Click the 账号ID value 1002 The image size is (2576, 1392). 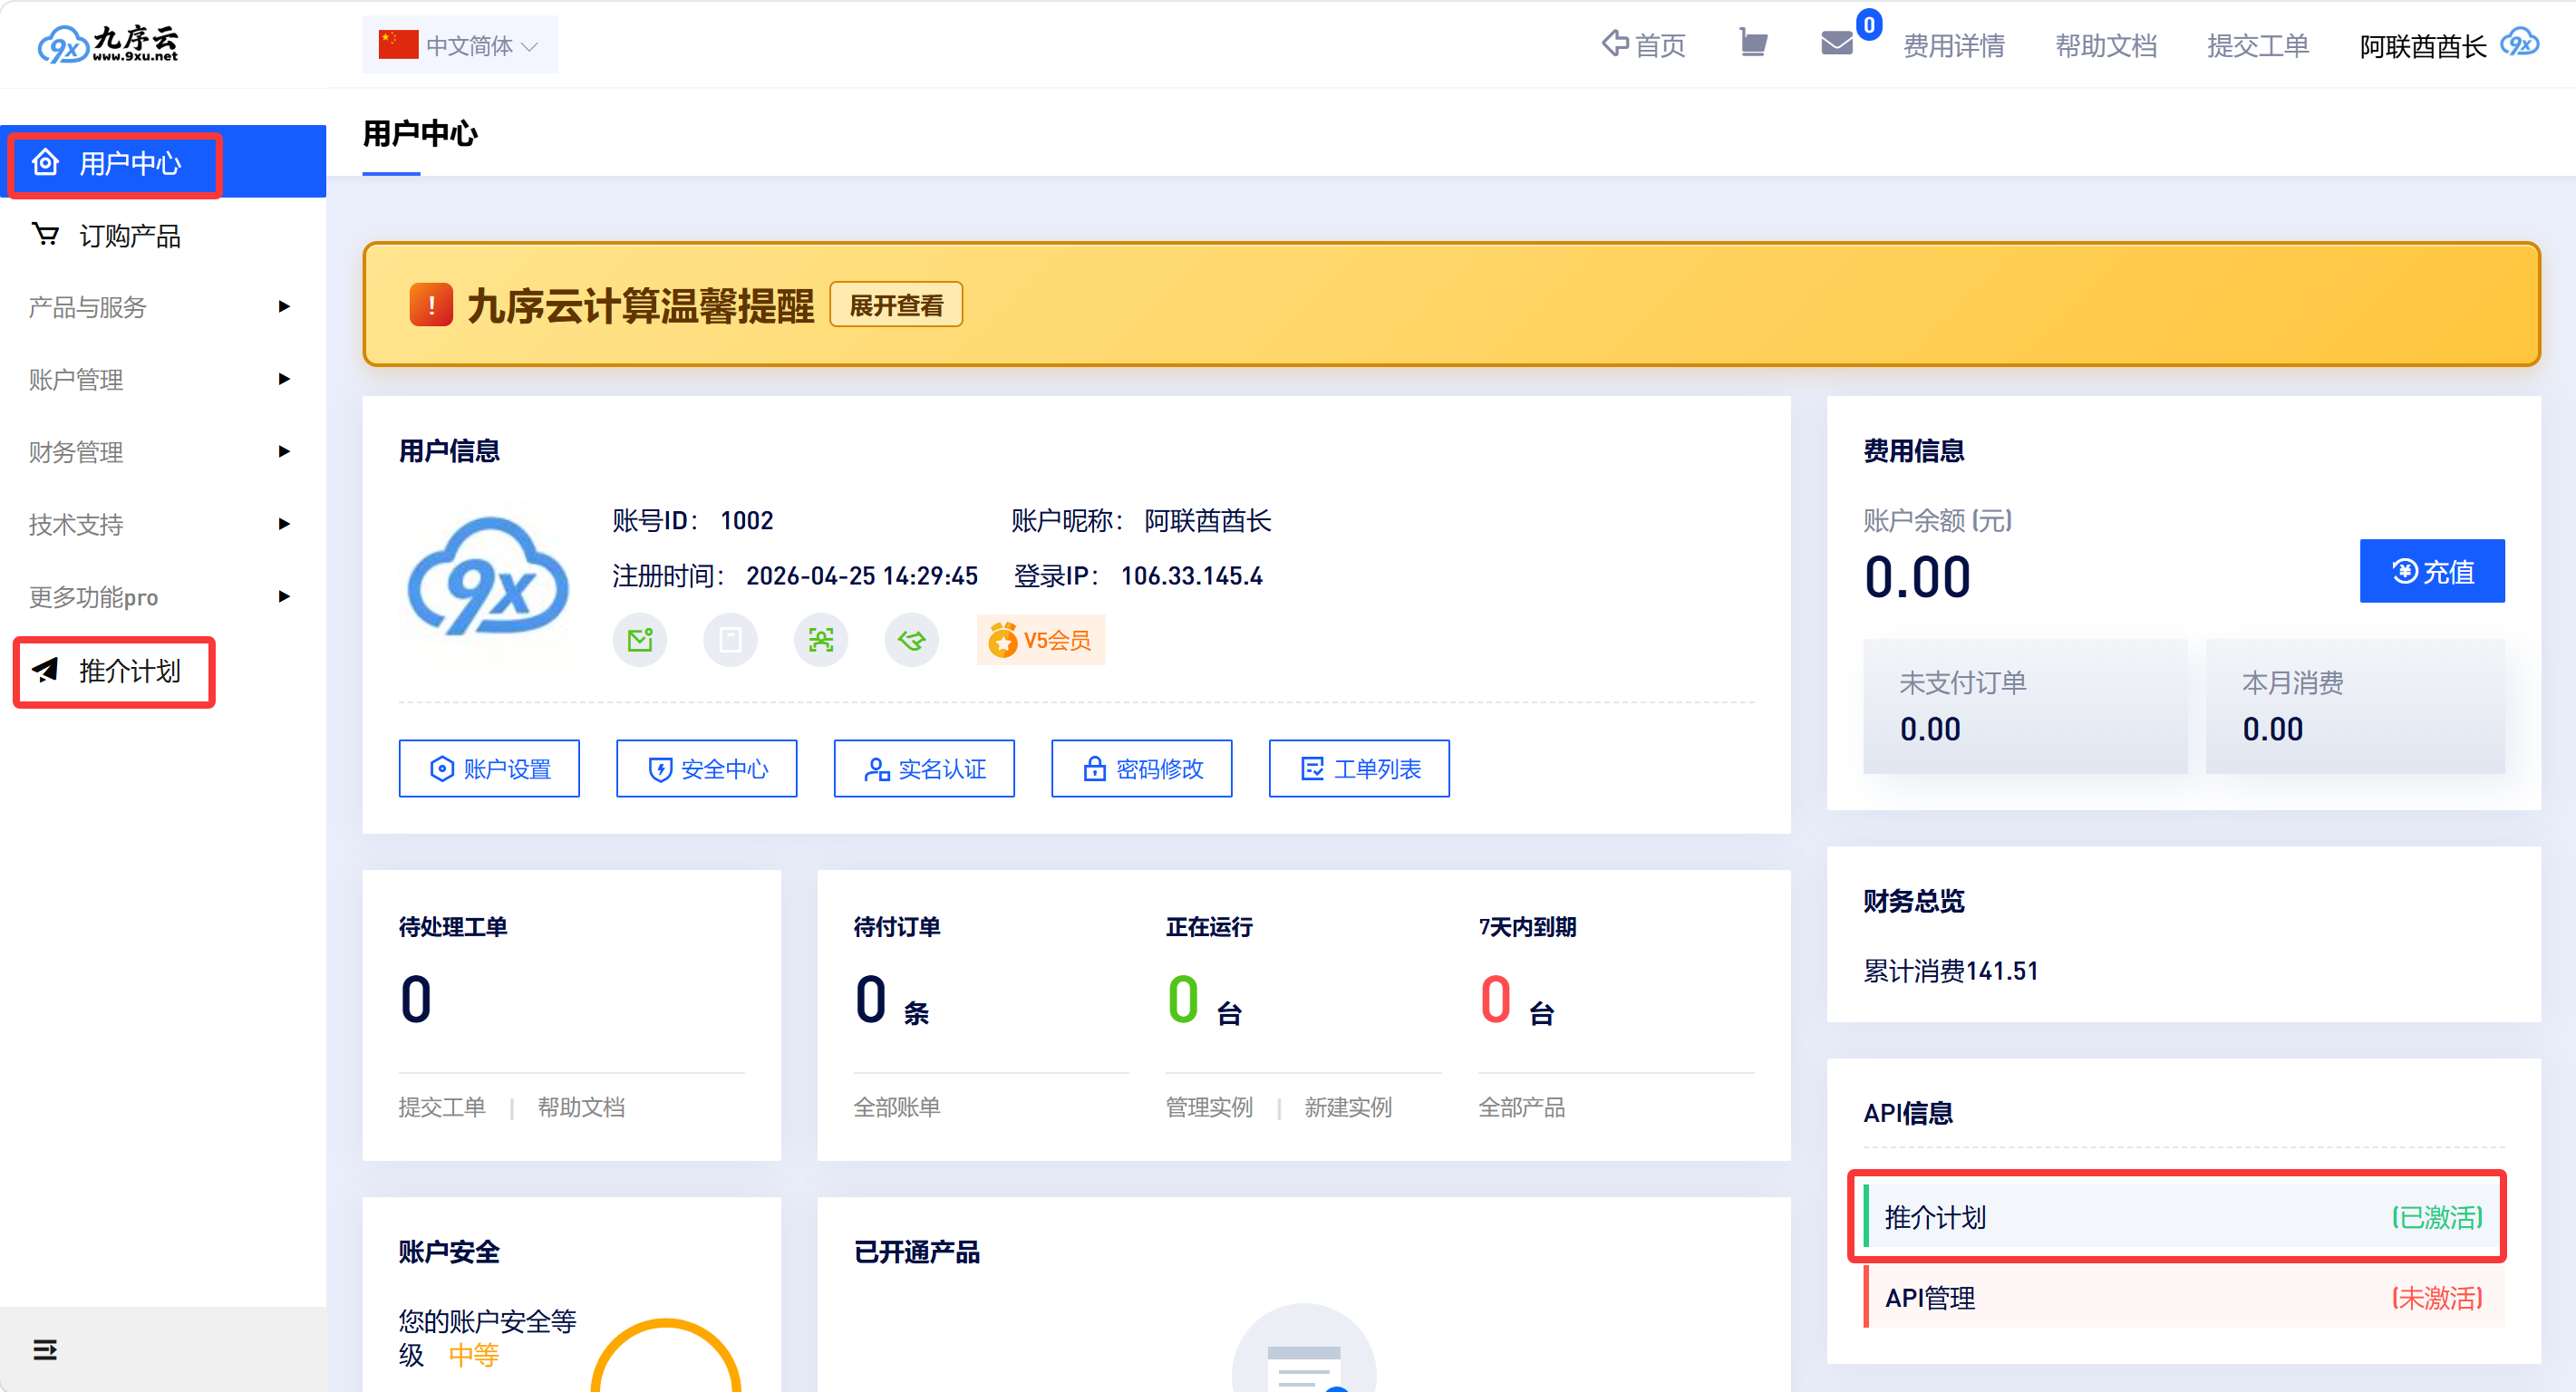[x=747, y=521]
